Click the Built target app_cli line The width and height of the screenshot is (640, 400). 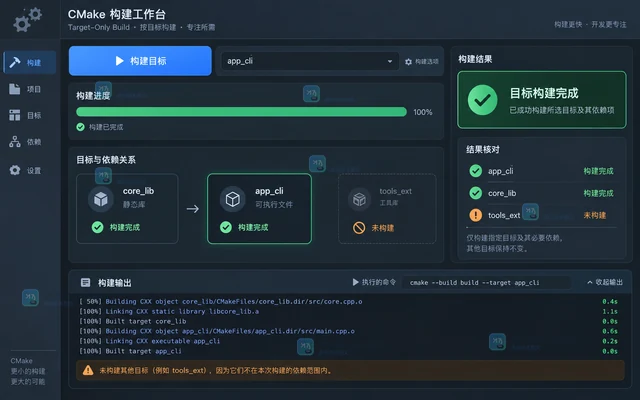(x=130, y=351)
